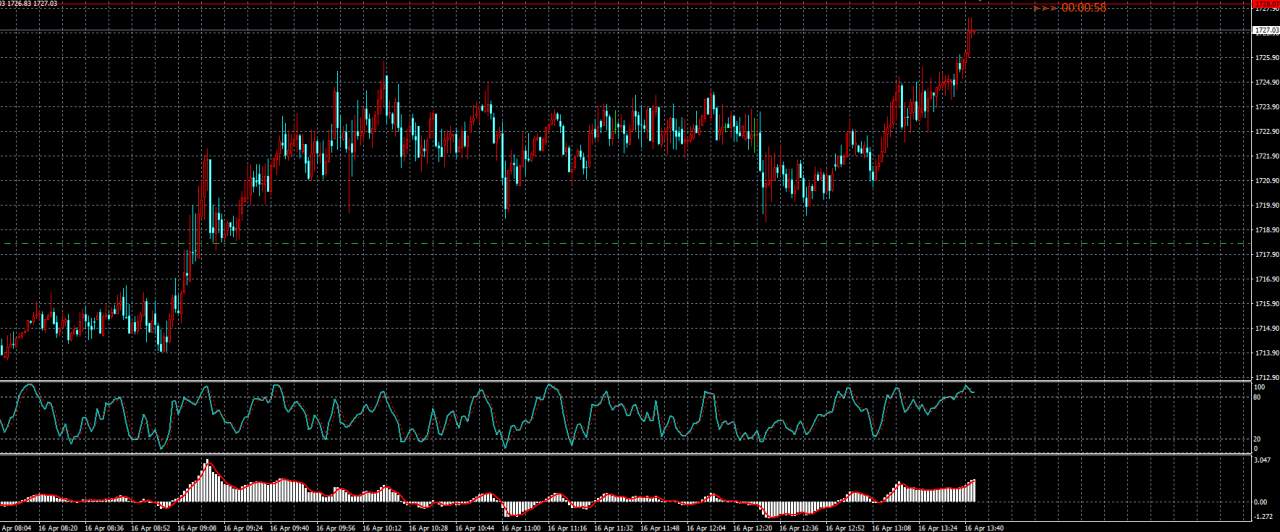Click the 1720.90 price scale label
This screenshot has height=532, width=1280.
[1265, 181]
